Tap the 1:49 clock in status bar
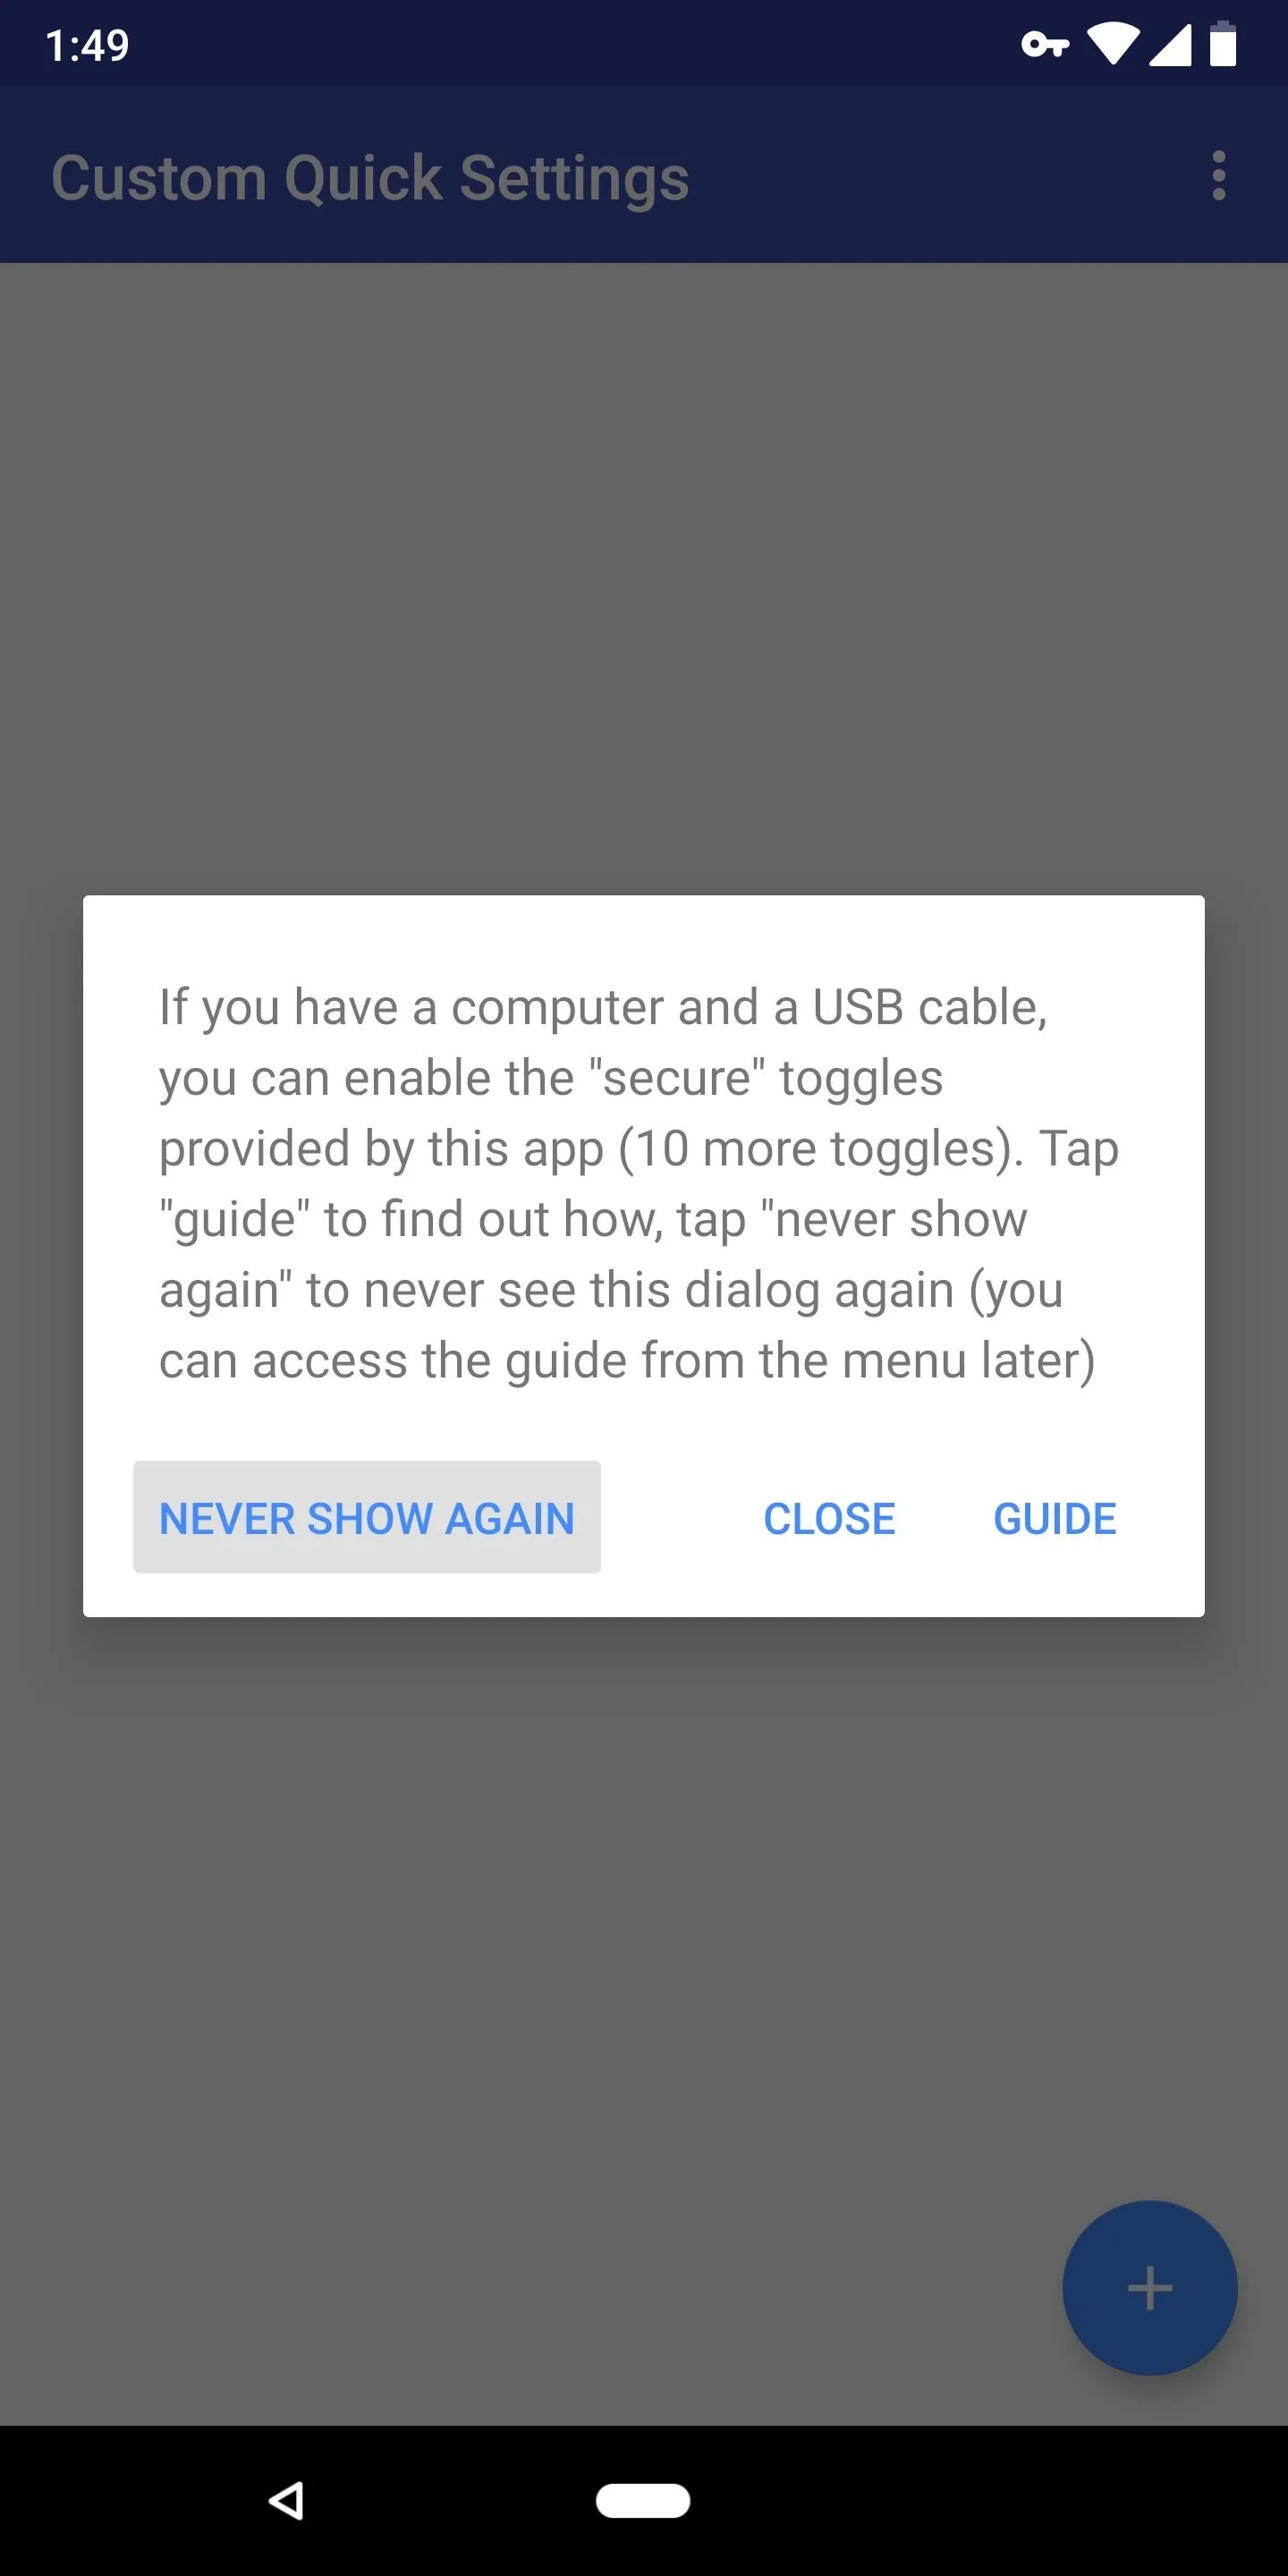1288x2576 pixels. click(x=87, y=45)
